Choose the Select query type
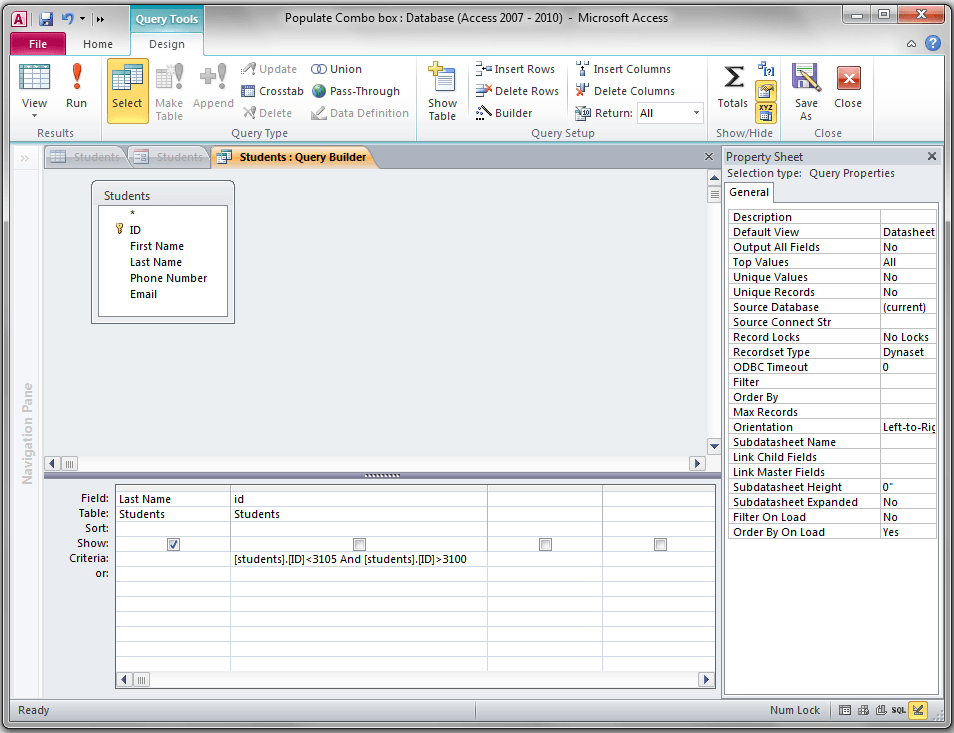 coord(127,91)
